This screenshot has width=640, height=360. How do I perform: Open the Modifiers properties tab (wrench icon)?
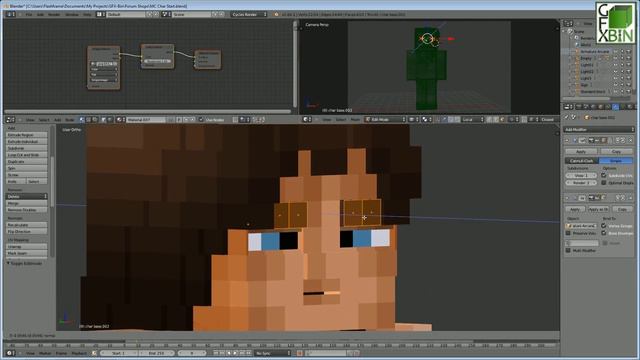coord(616,107)
